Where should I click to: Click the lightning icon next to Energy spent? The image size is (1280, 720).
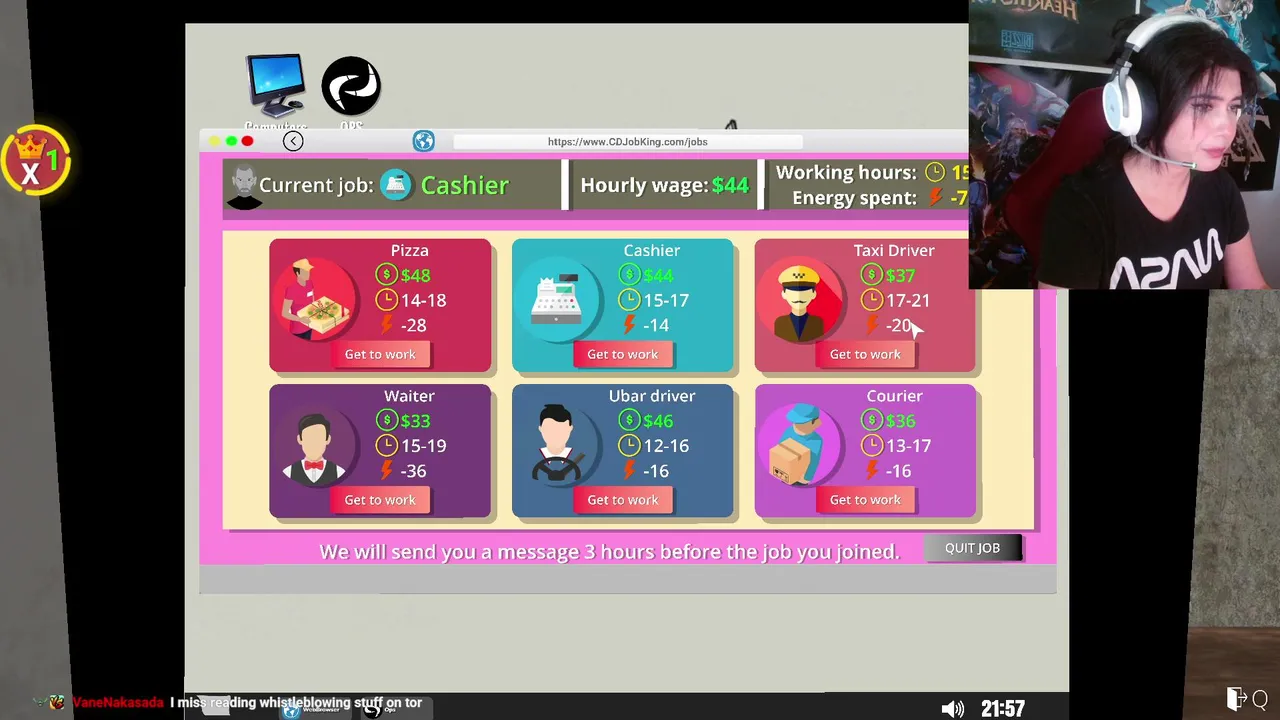(936, 197)
